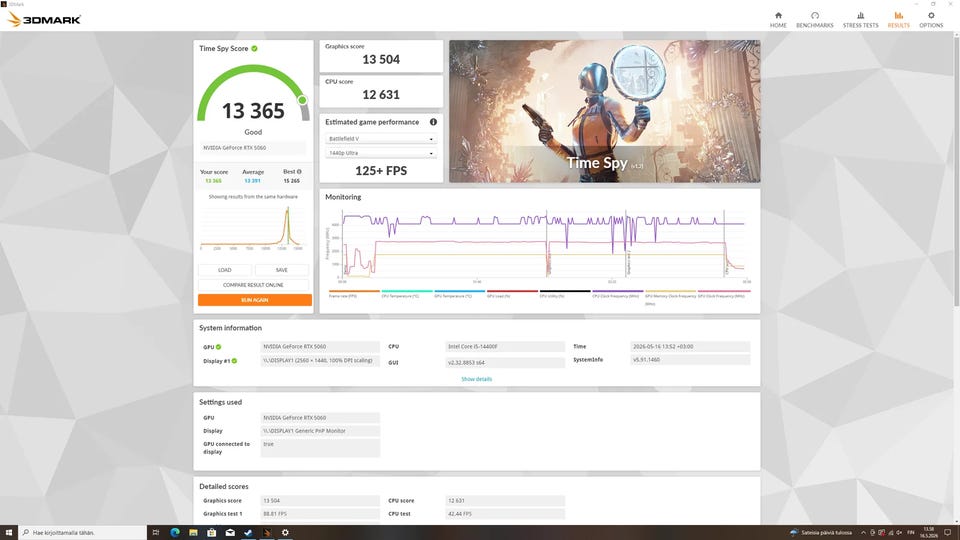Viewport: 960px width, 540px height.
Task: Click the volume icon in the system tray
Action: coord(899,533)
